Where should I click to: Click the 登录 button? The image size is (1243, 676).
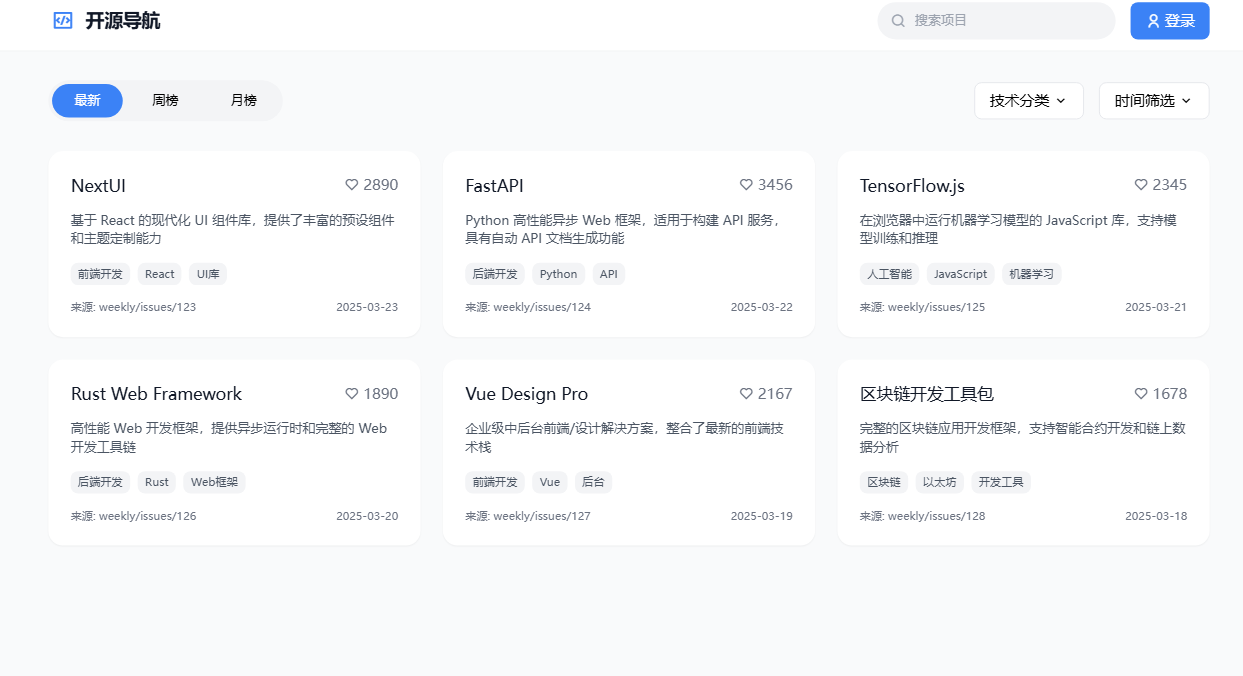[x=1170, y=21]
